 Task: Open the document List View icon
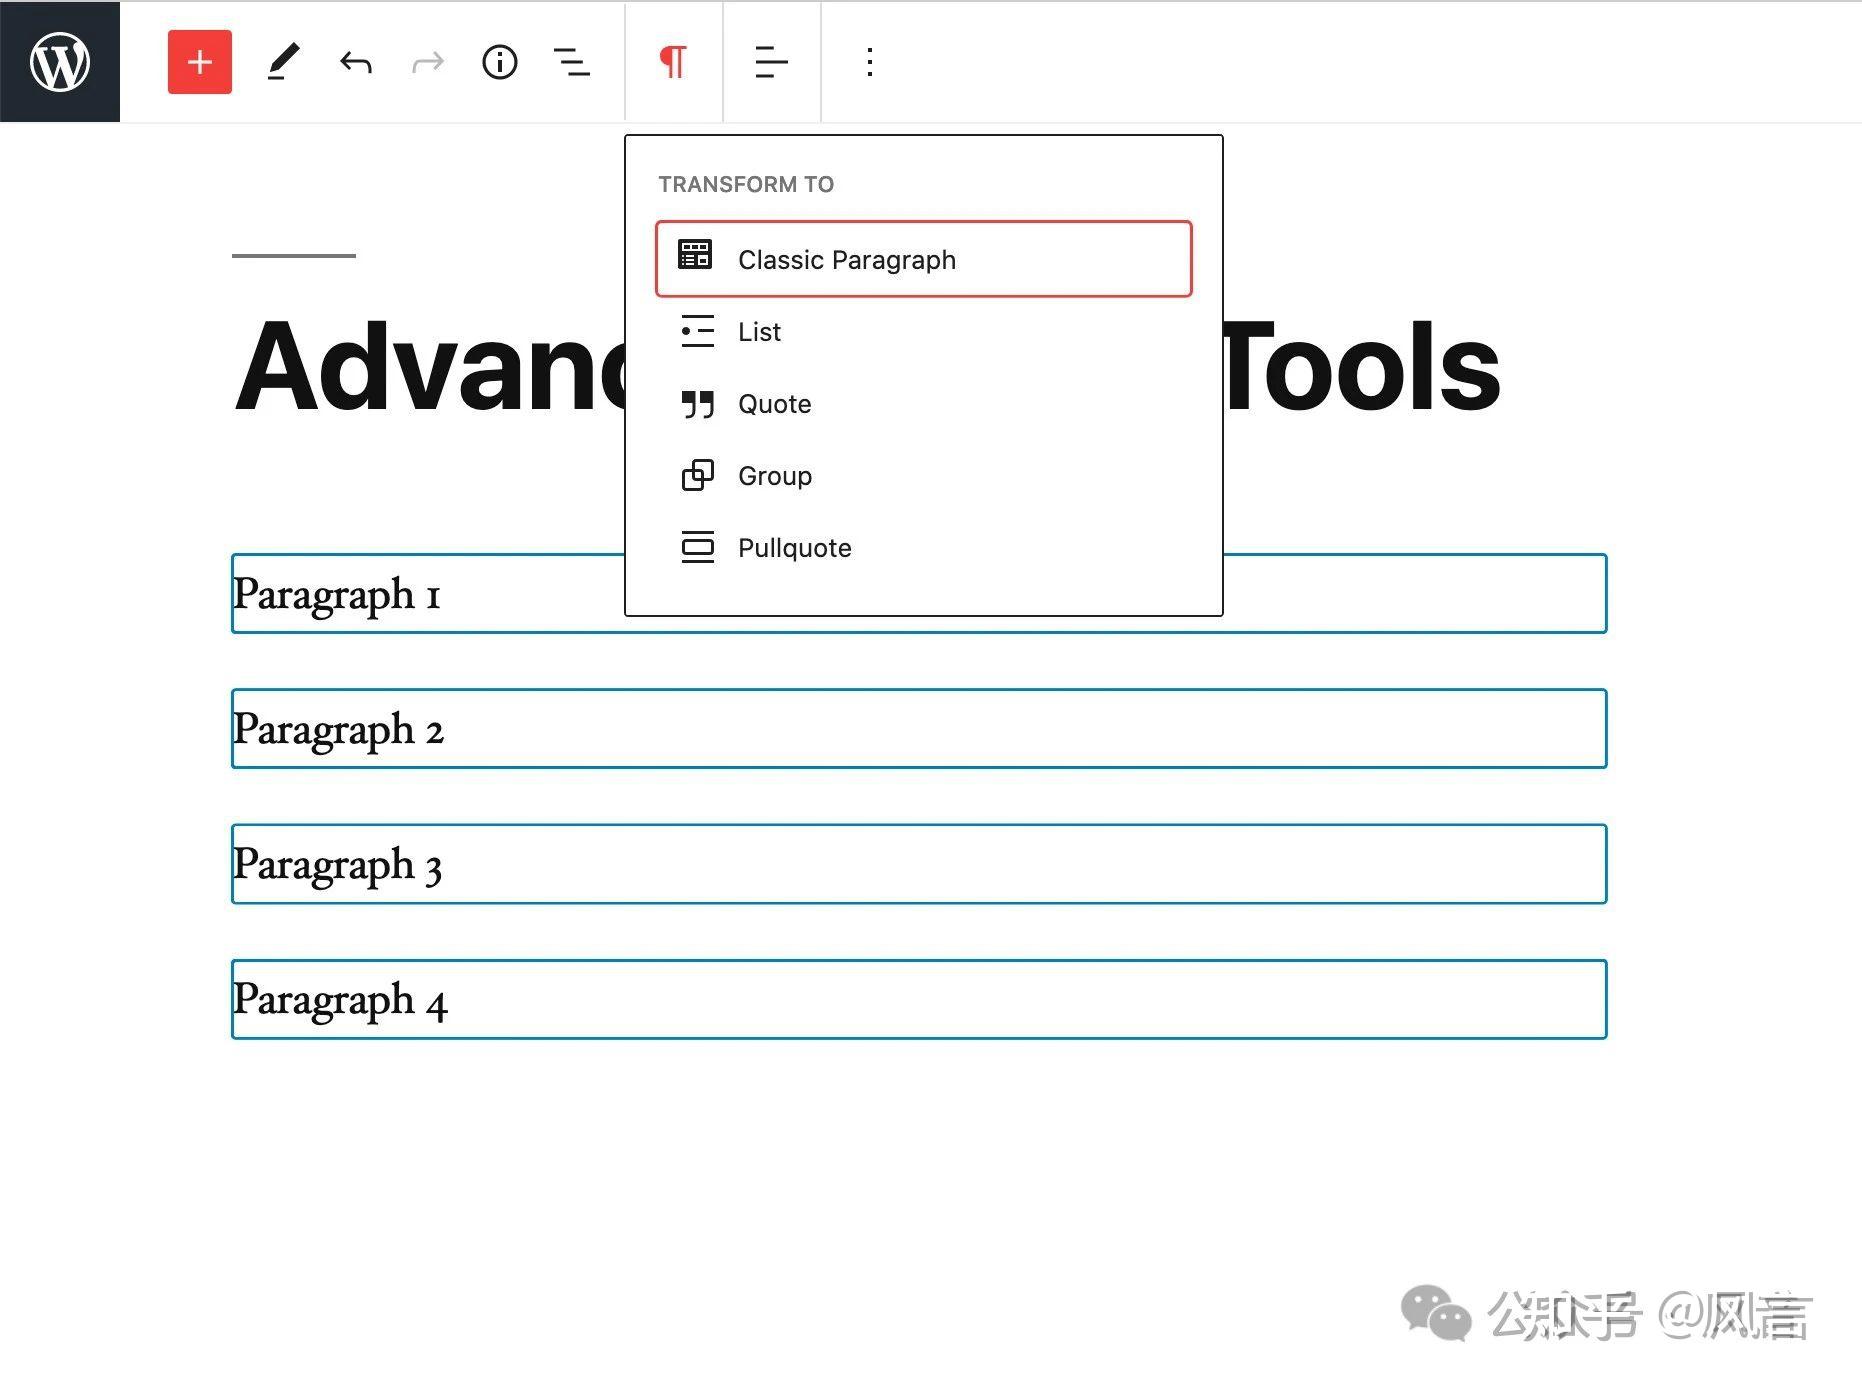(x=572, y=62)
